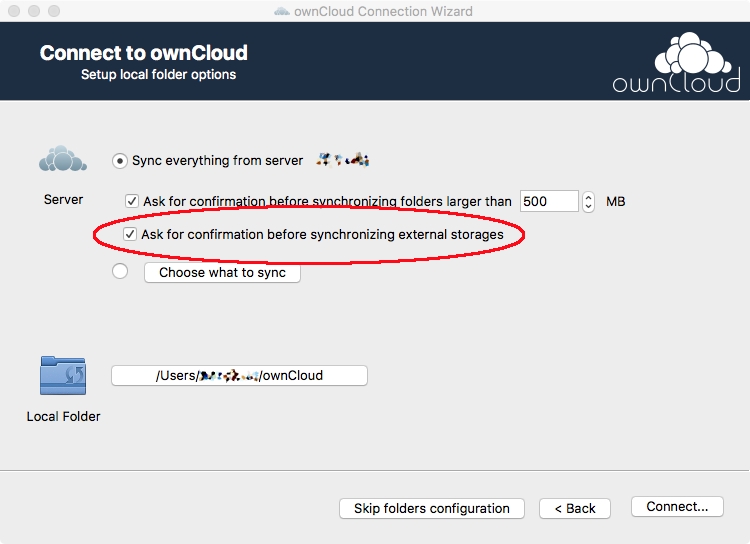
Task: Click the grey Server cloud icon
Action: [63, 159]
